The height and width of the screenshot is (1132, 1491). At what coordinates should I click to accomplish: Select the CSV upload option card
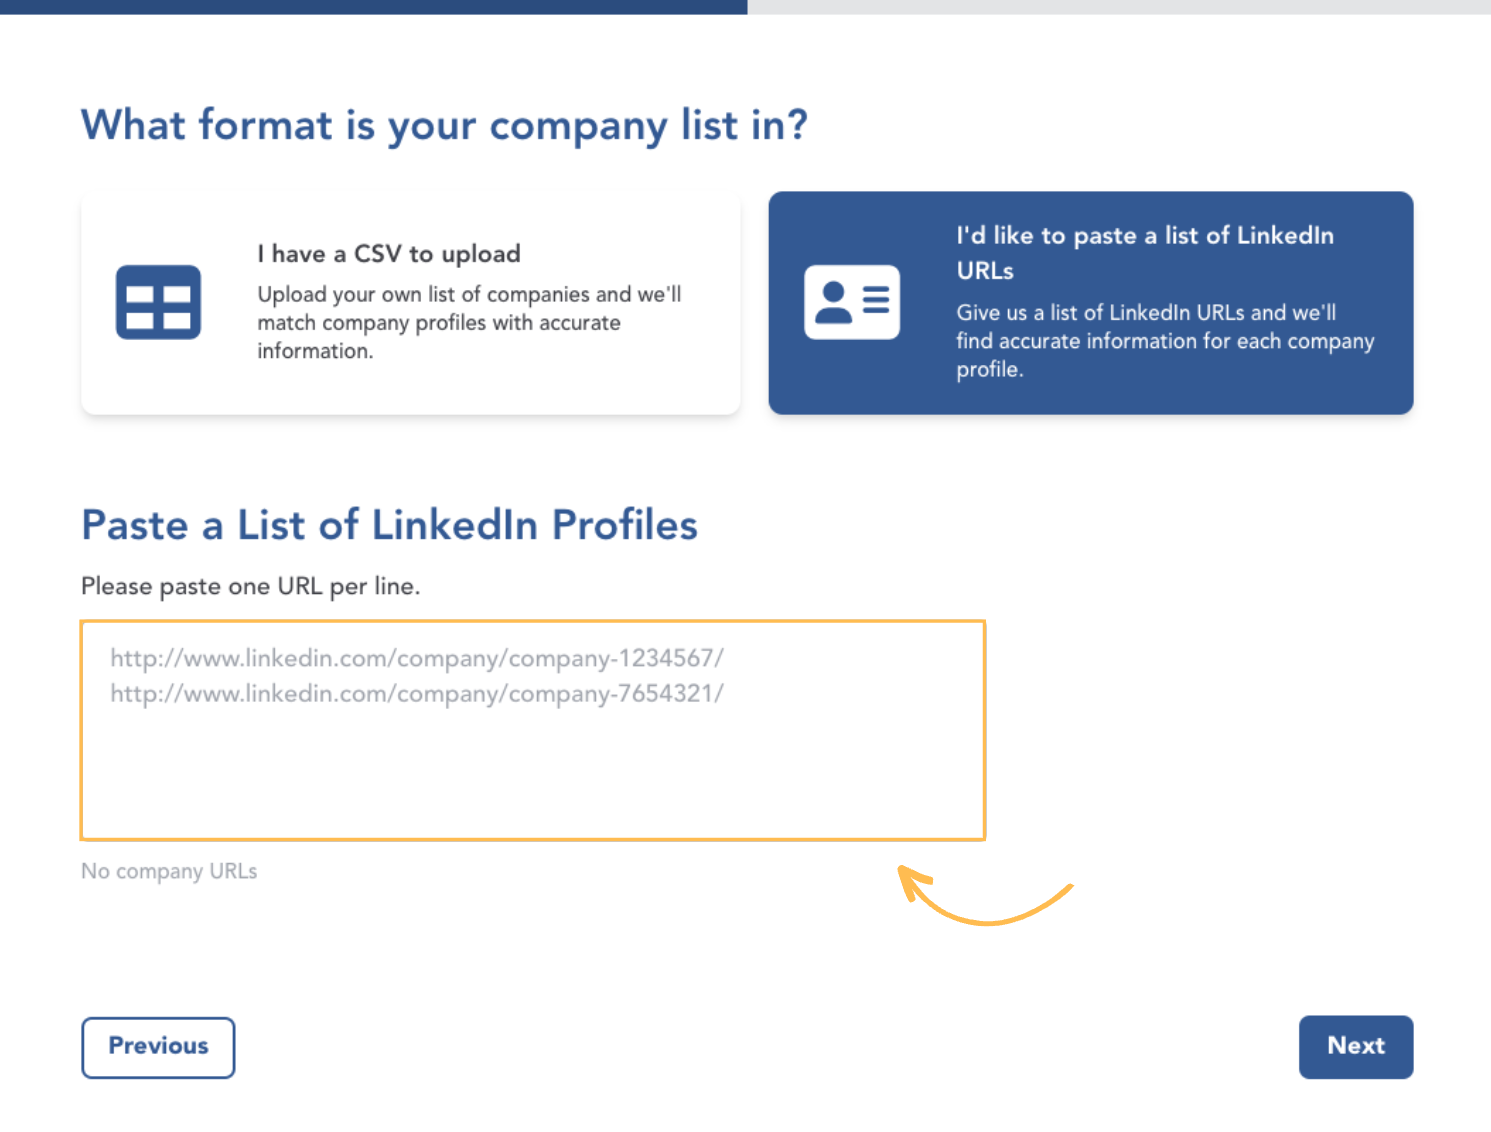click(411, 303)
